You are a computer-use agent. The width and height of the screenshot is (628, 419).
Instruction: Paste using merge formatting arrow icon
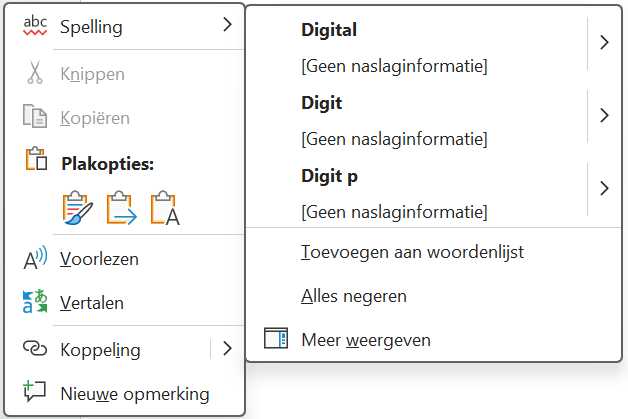click(122, 208)
